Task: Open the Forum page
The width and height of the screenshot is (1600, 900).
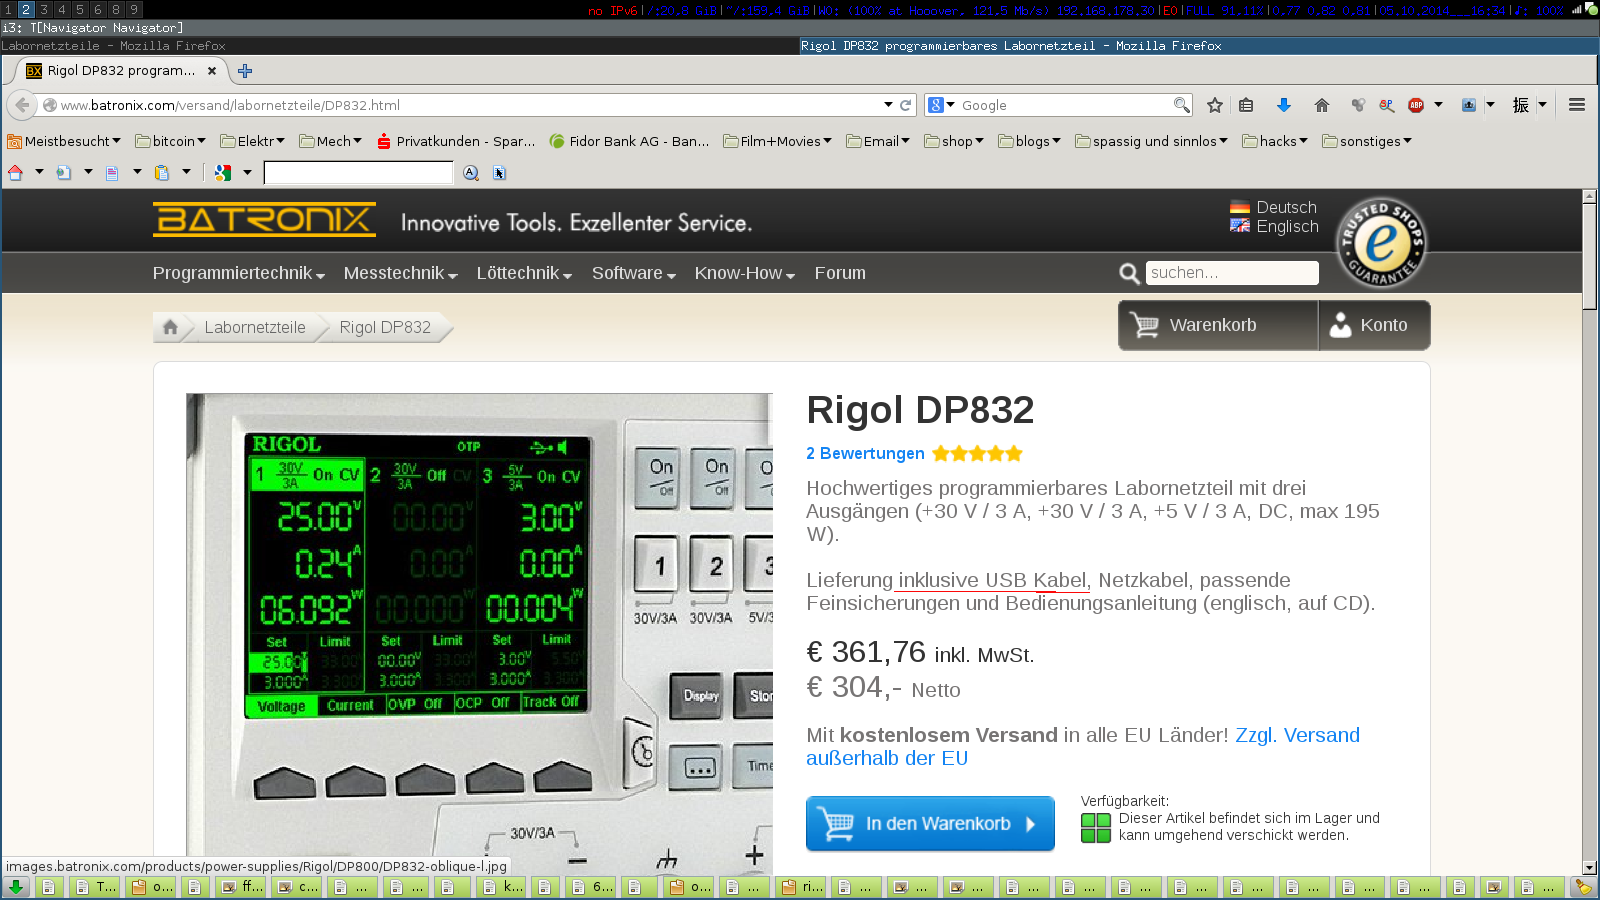Action: (840, 273)
